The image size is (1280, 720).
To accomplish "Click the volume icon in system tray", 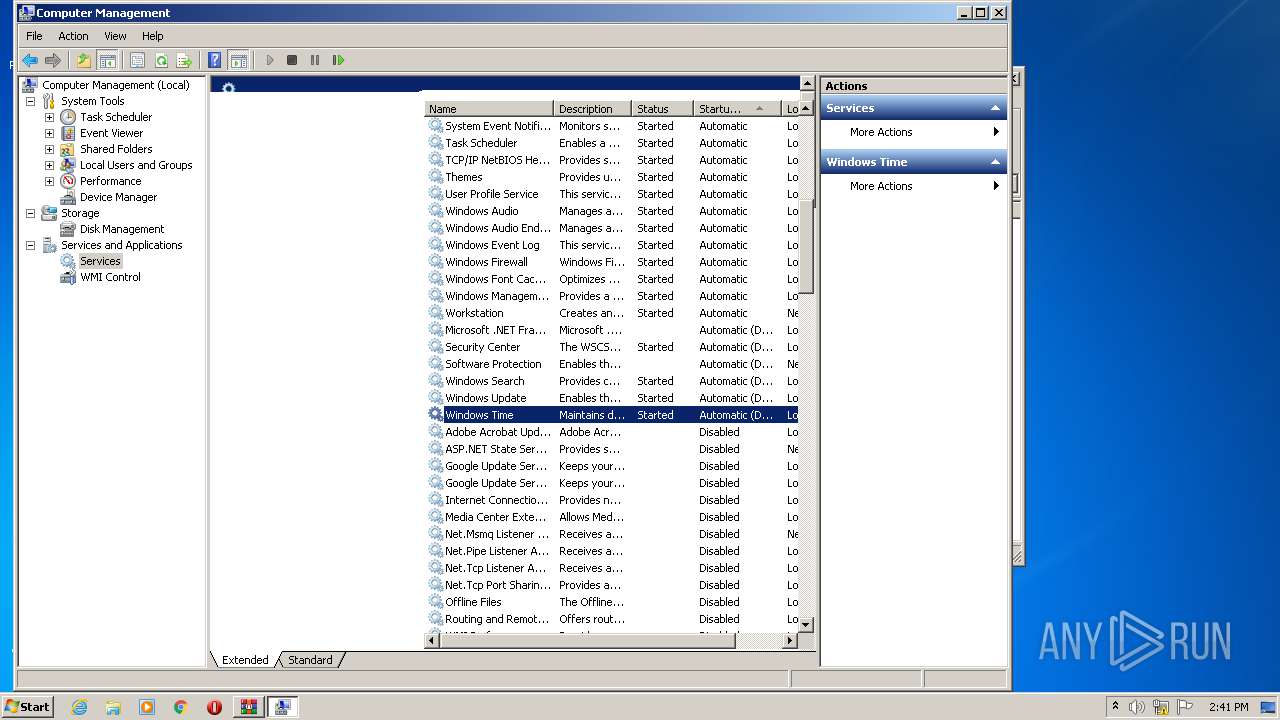I will pos(1137,707).
